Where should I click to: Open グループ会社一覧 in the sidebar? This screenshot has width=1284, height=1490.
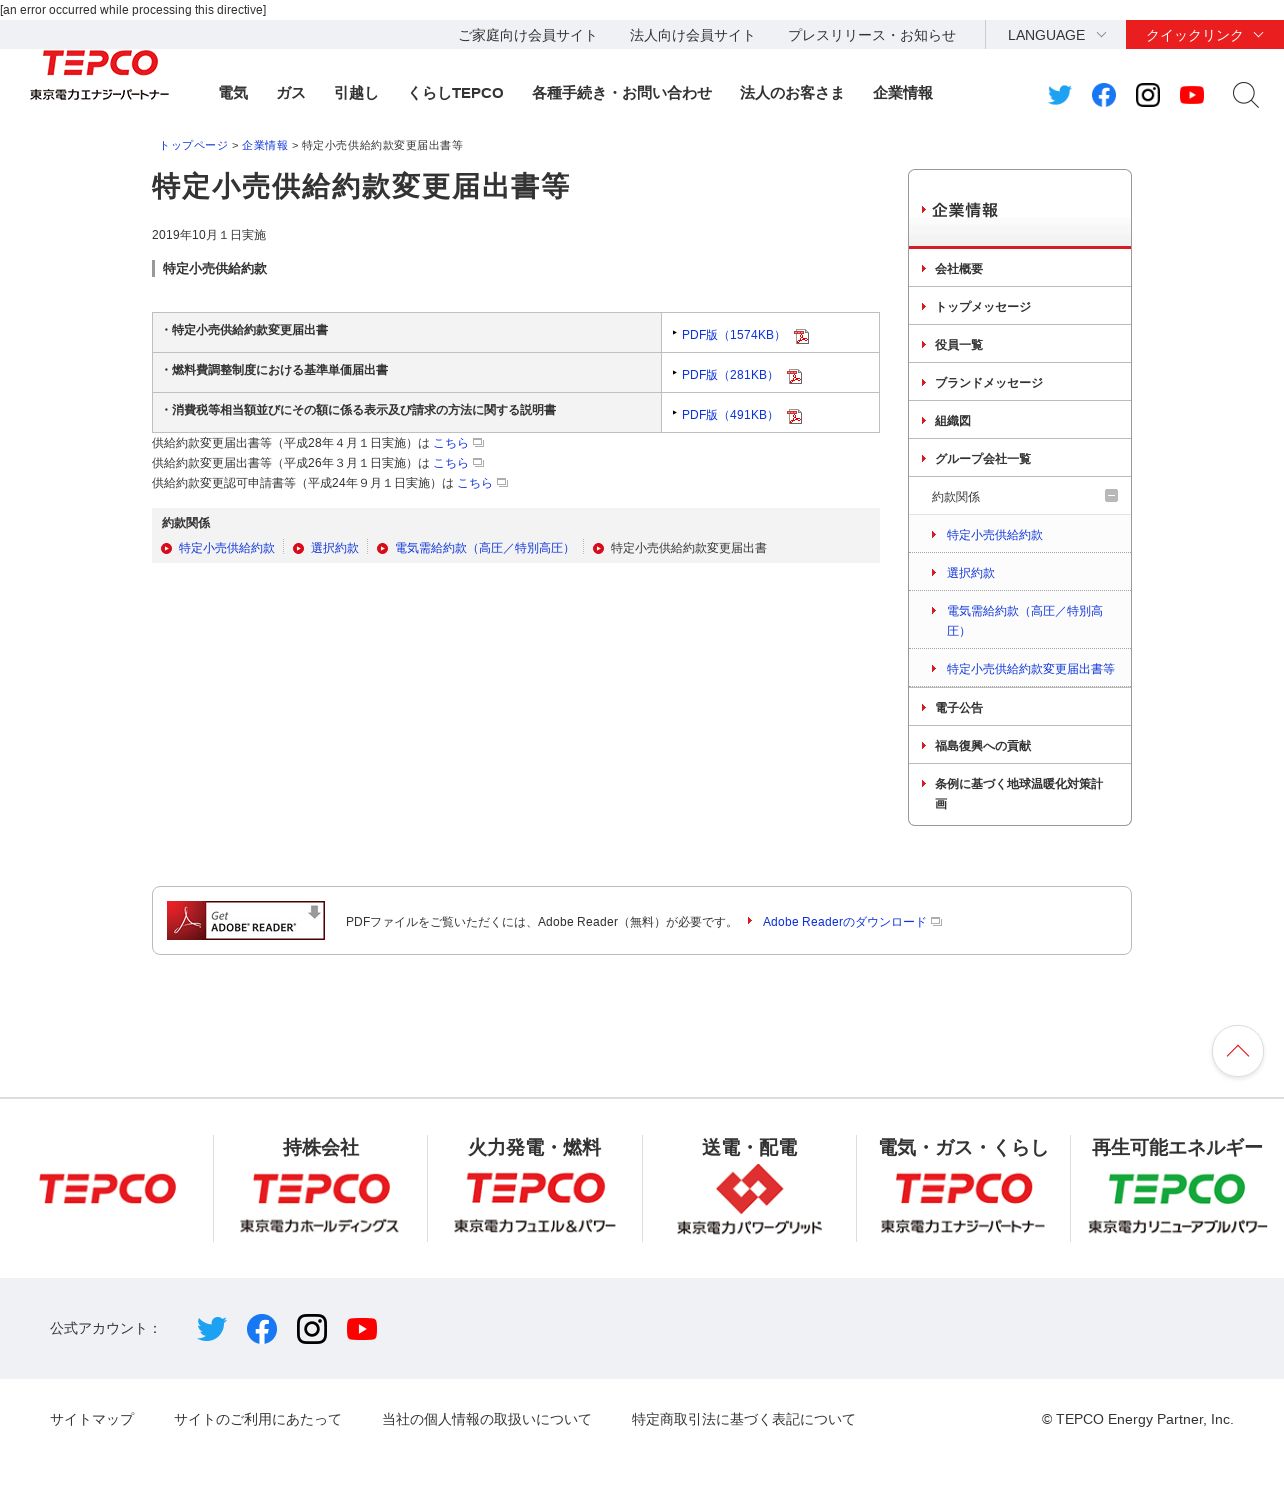coord(1020,459)
